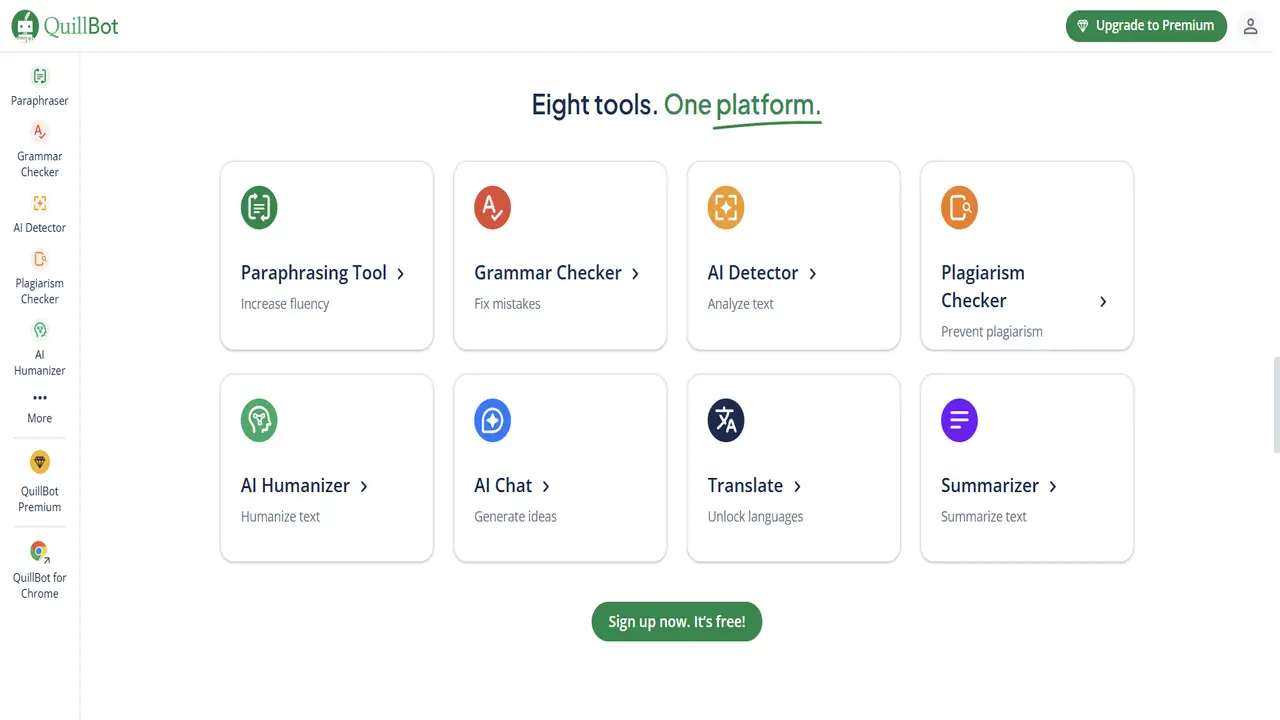Click the chevron next to Plagiarism Checker
The width and height of the screenshot is (1280, 720).
(1103, 301)
